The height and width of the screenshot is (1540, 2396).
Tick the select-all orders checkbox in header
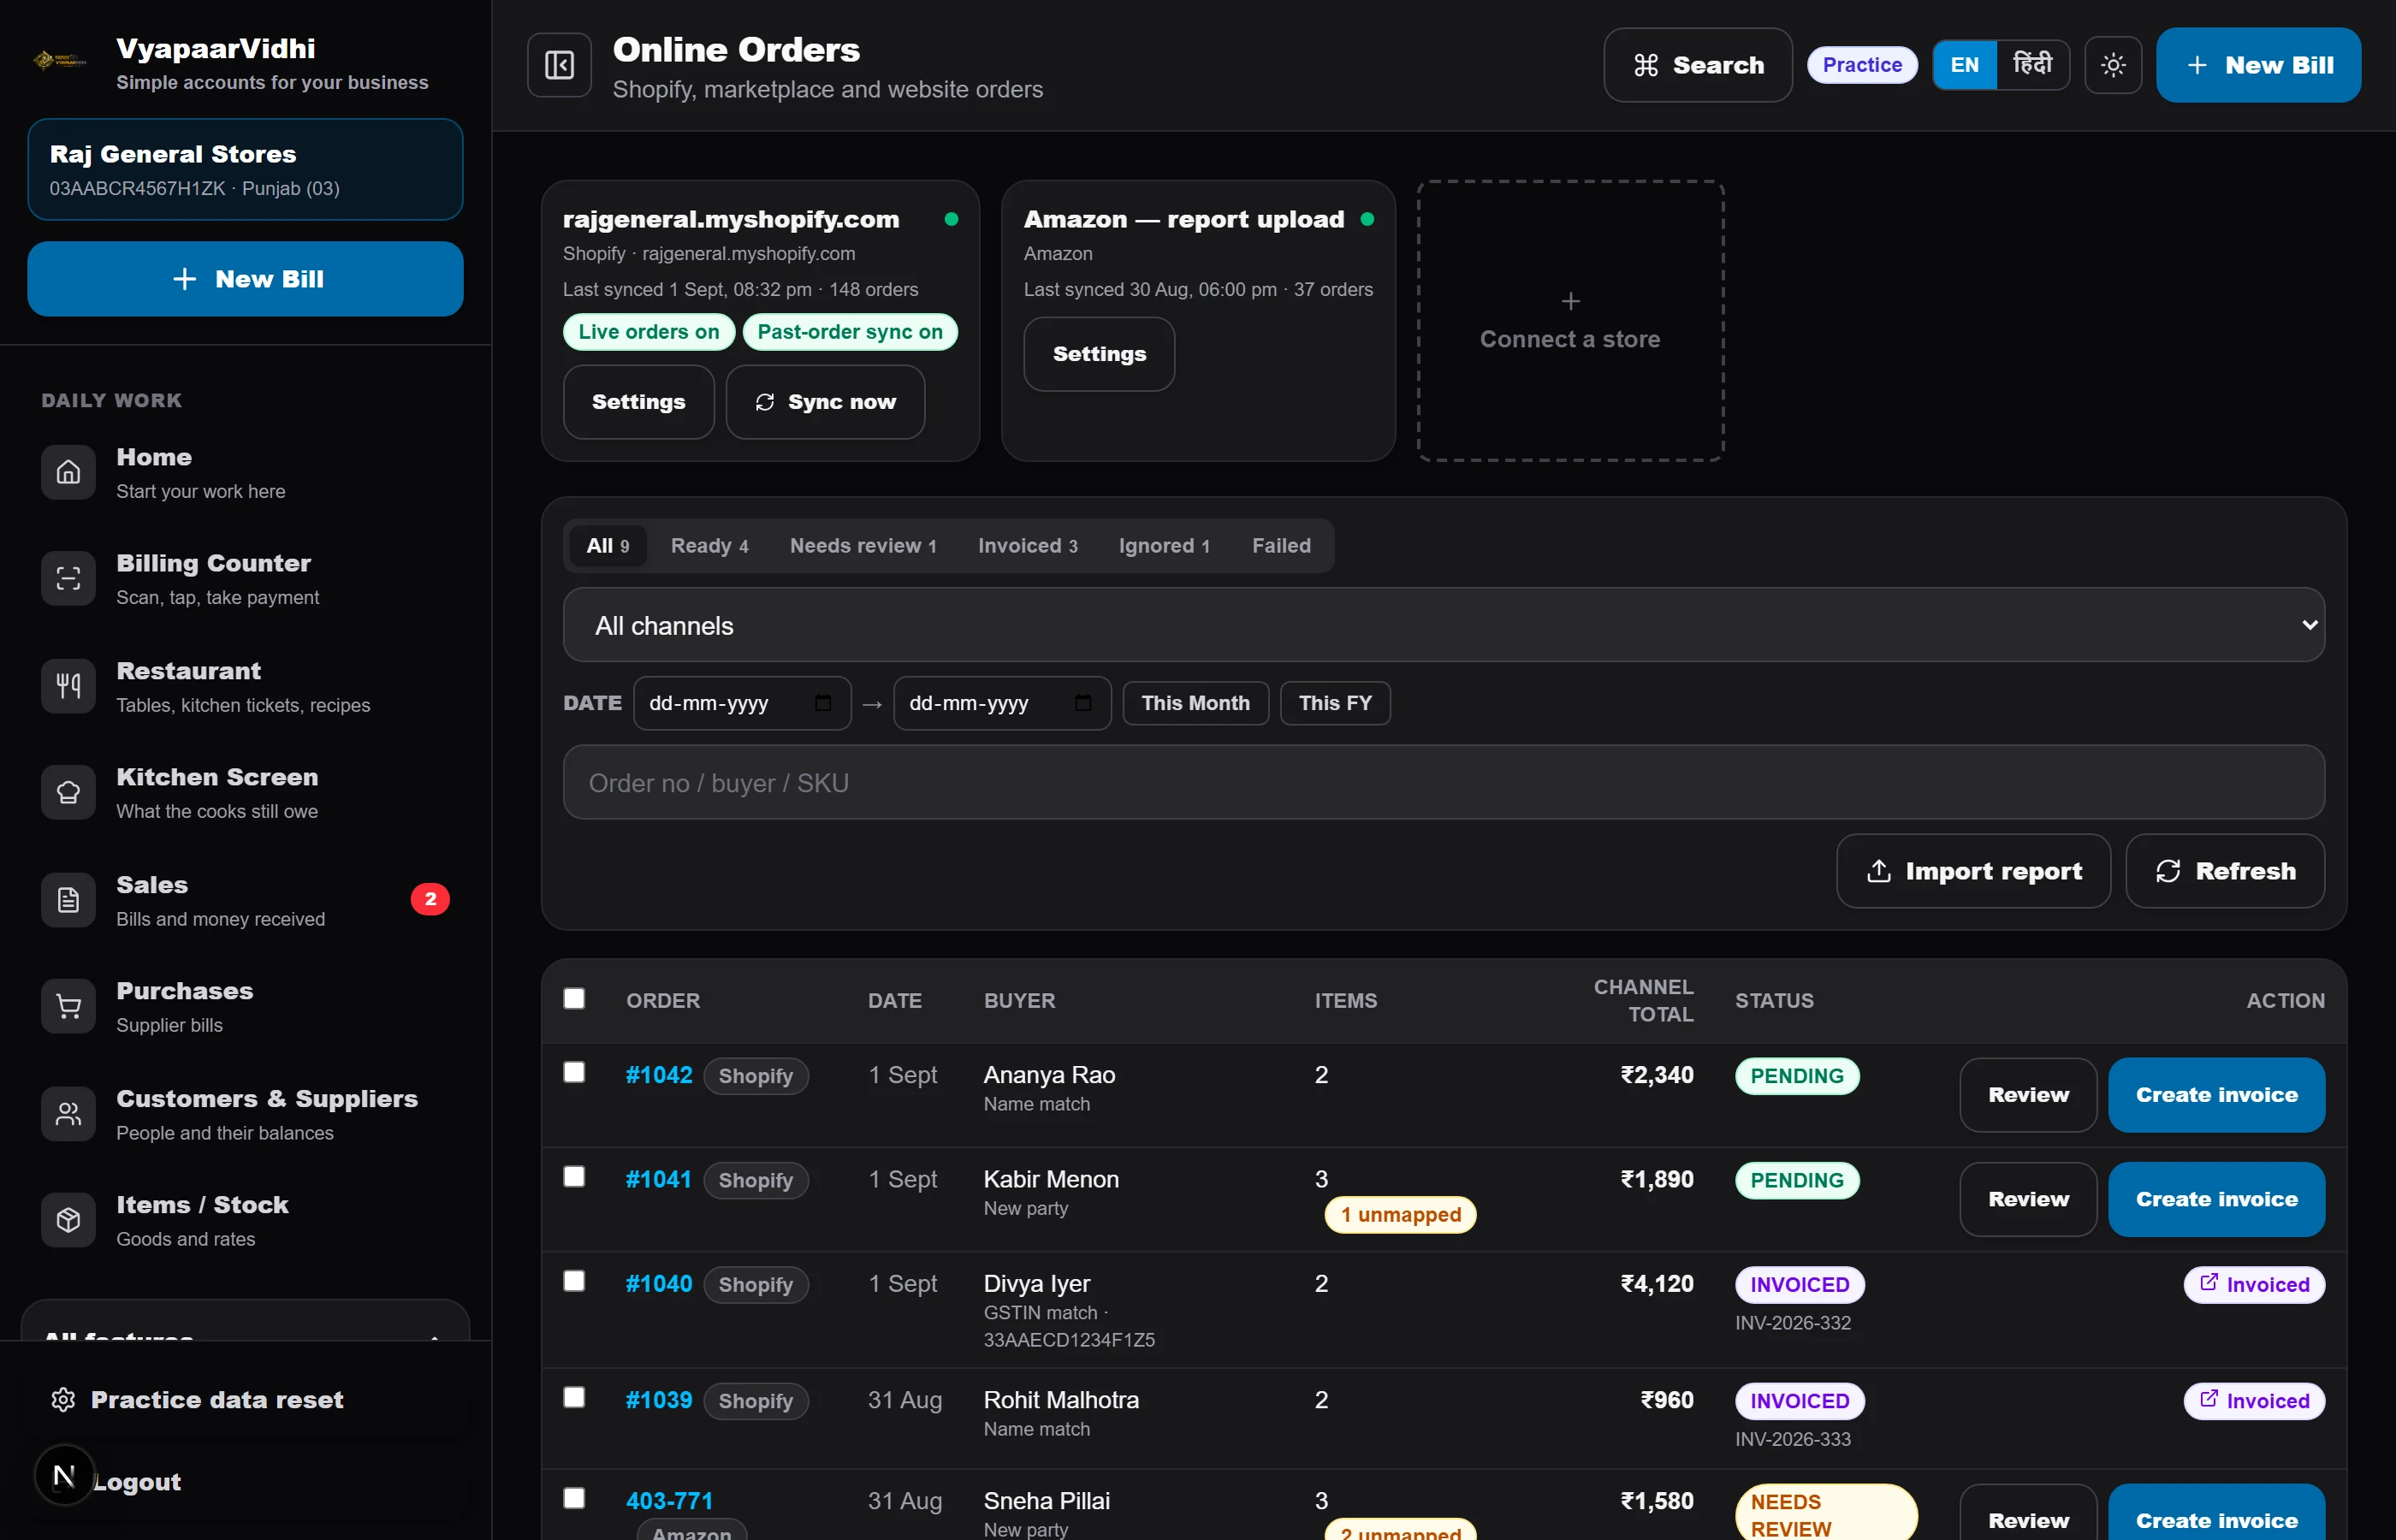(574, 998)
